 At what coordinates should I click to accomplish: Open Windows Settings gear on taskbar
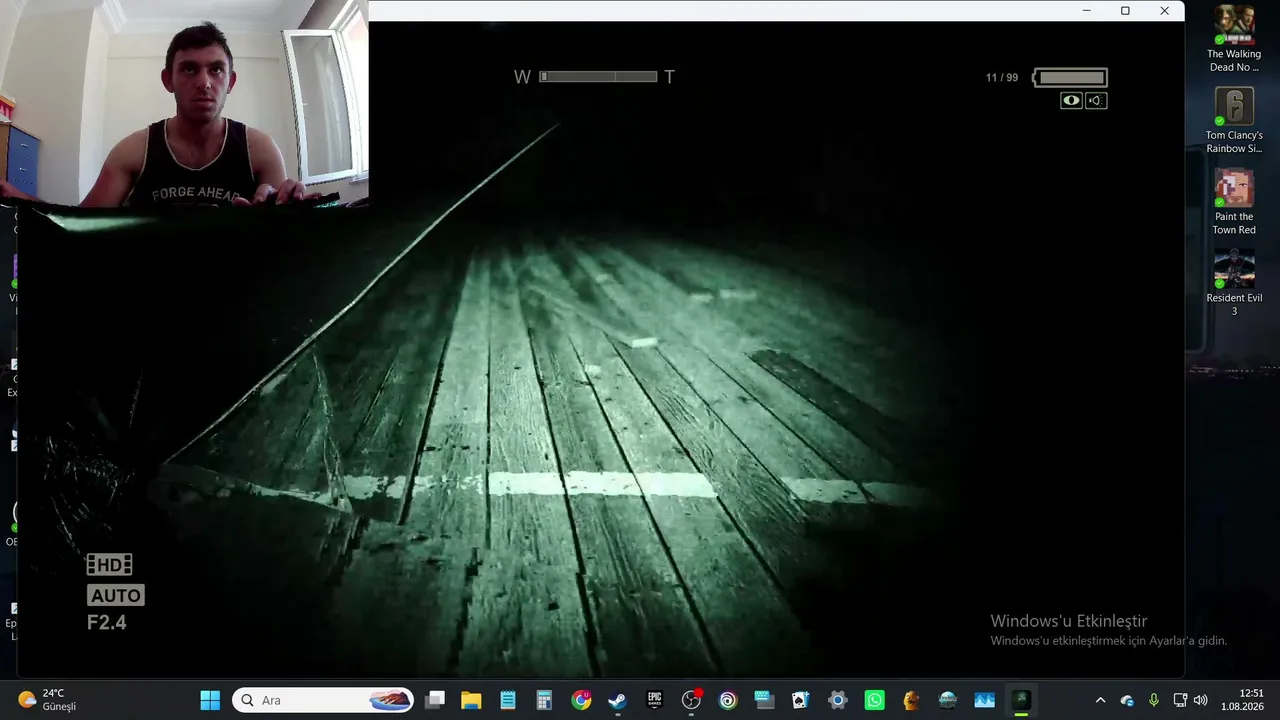[838, 700]
